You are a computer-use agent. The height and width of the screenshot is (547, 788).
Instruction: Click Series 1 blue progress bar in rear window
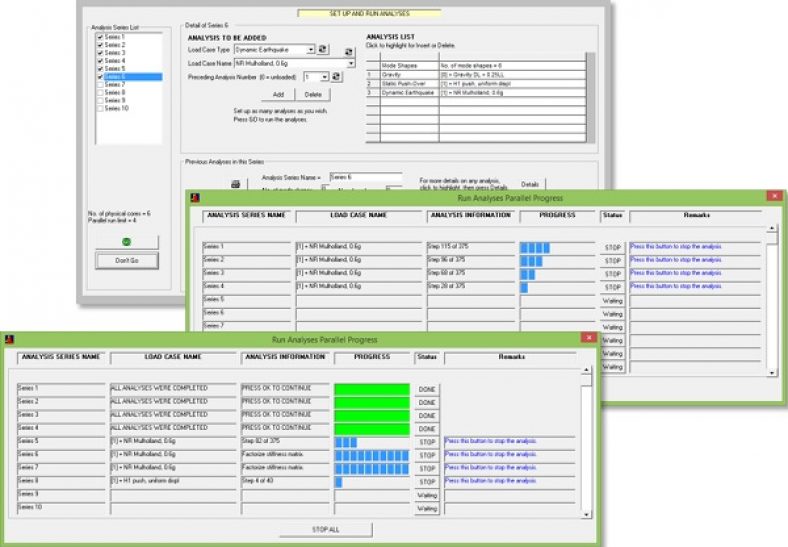click(x=535, y=247)
